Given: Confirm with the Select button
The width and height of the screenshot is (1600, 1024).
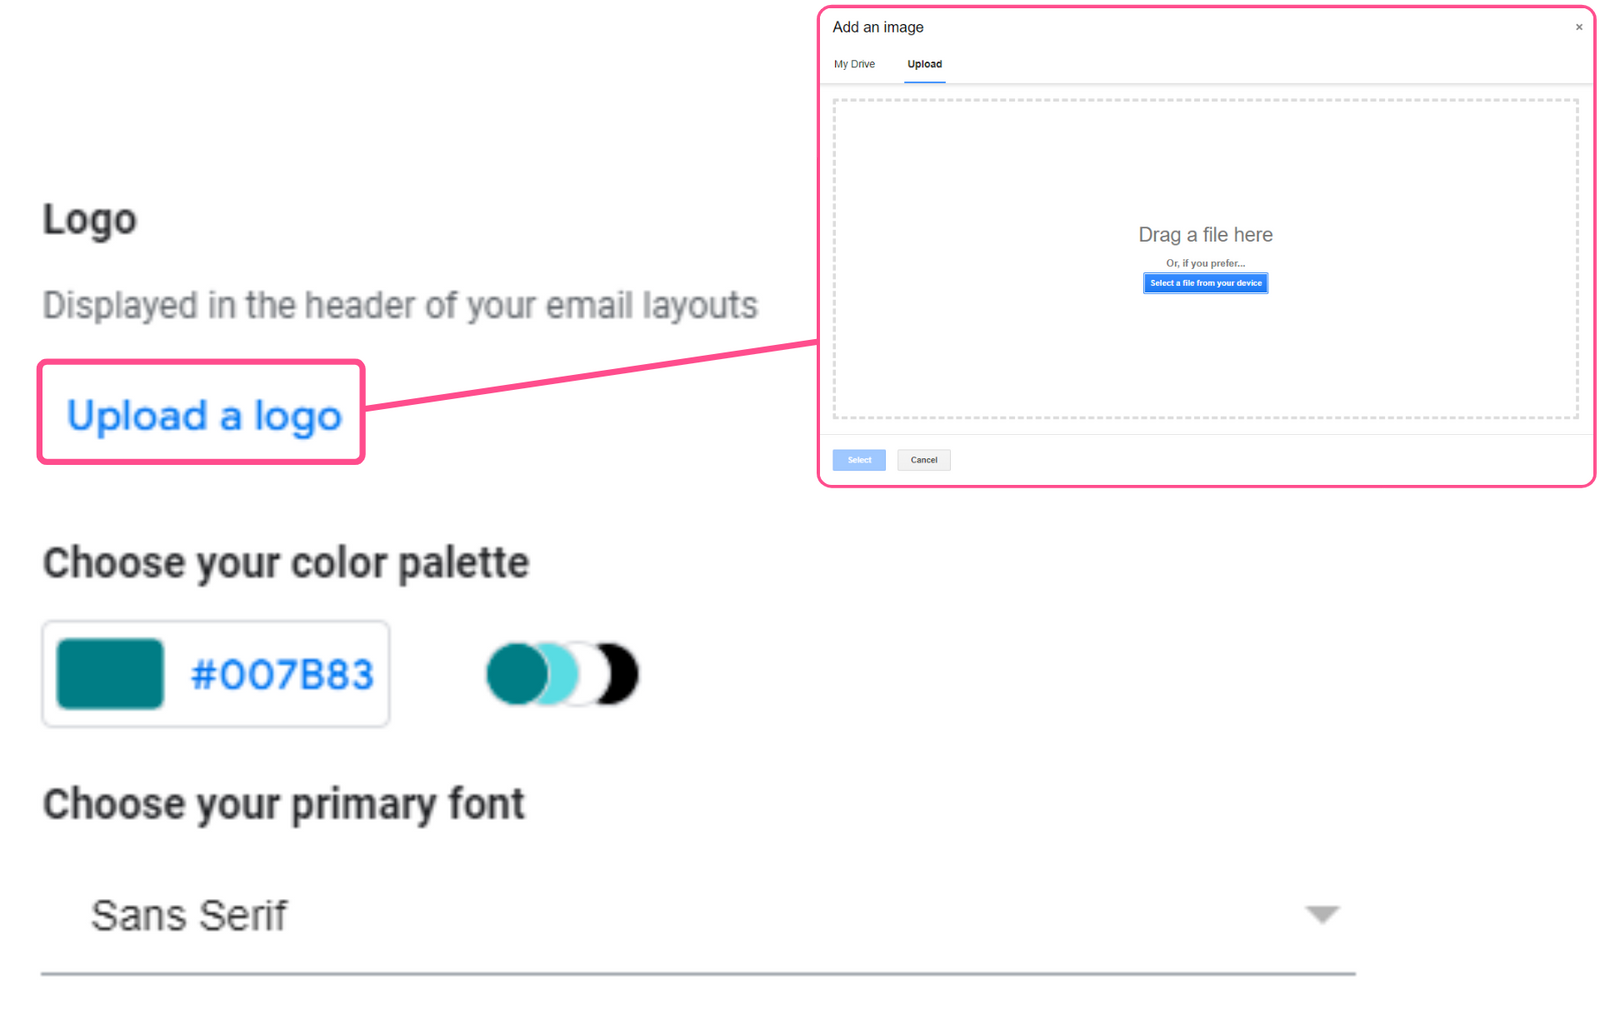Looking at the screenshot, I should (858, 460).
